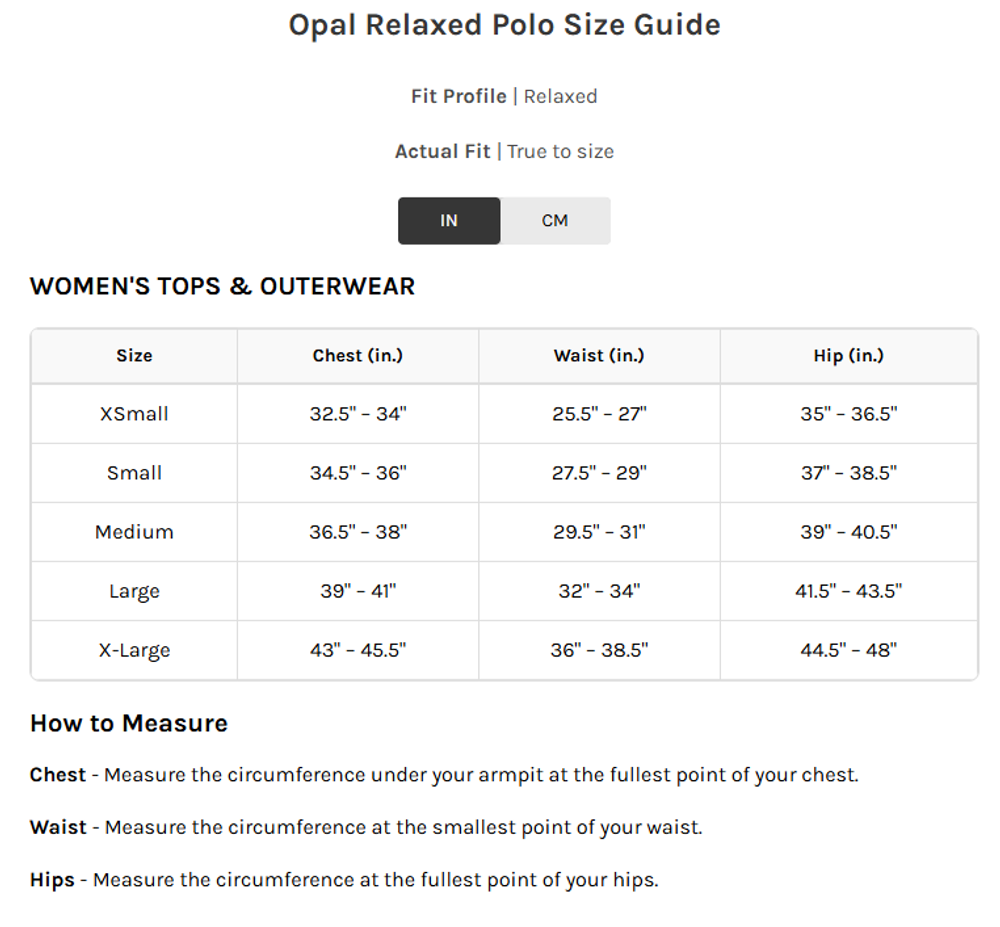Viewport: 1000px width, 927px height.
Task: Click the Size column header
Action: (134, 356)
